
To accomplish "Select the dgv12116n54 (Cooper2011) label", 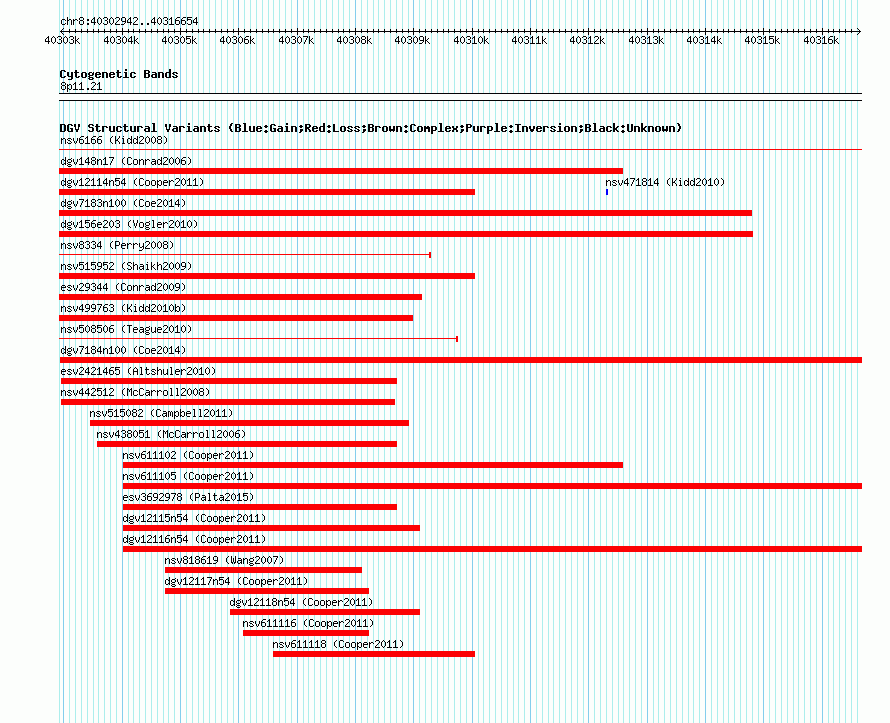I will click(x=194, y=539).
